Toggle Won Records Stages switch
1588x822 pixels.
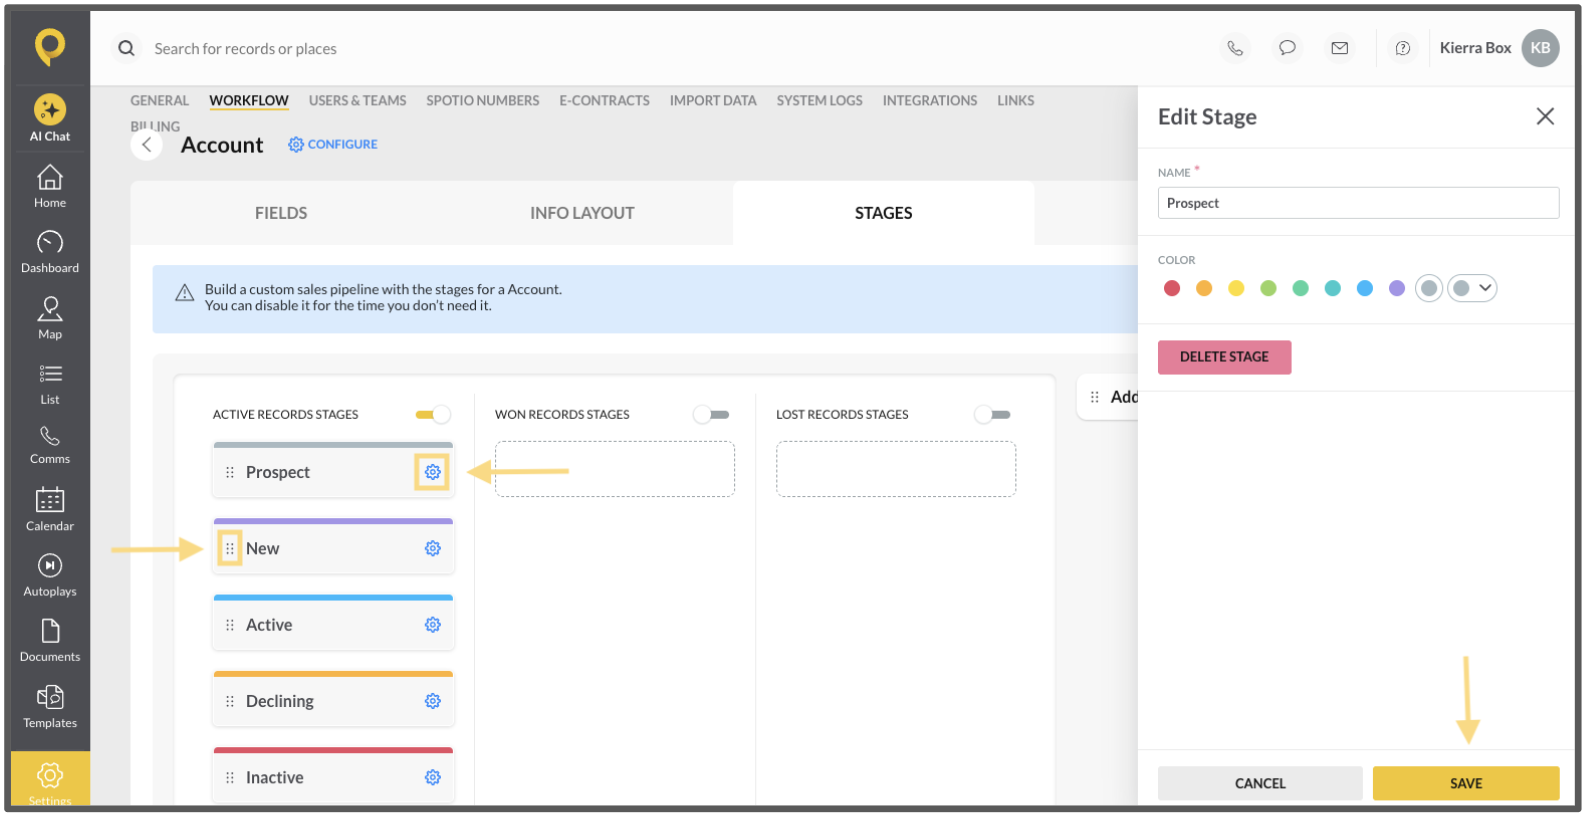coord(712,415)
